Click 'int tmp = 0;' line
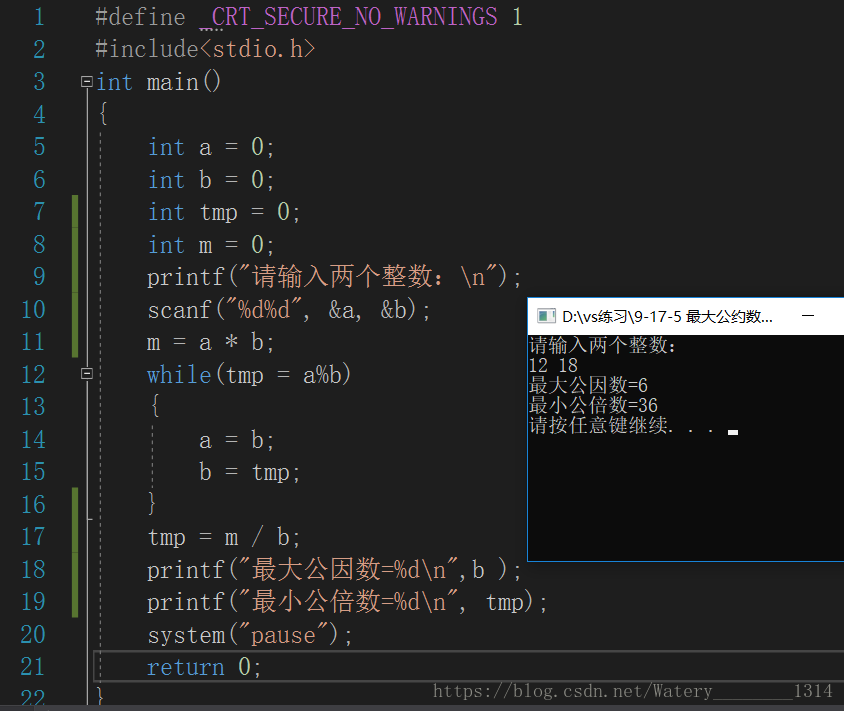The height and width of the screenshot is (711, 844). pos(224,212)
